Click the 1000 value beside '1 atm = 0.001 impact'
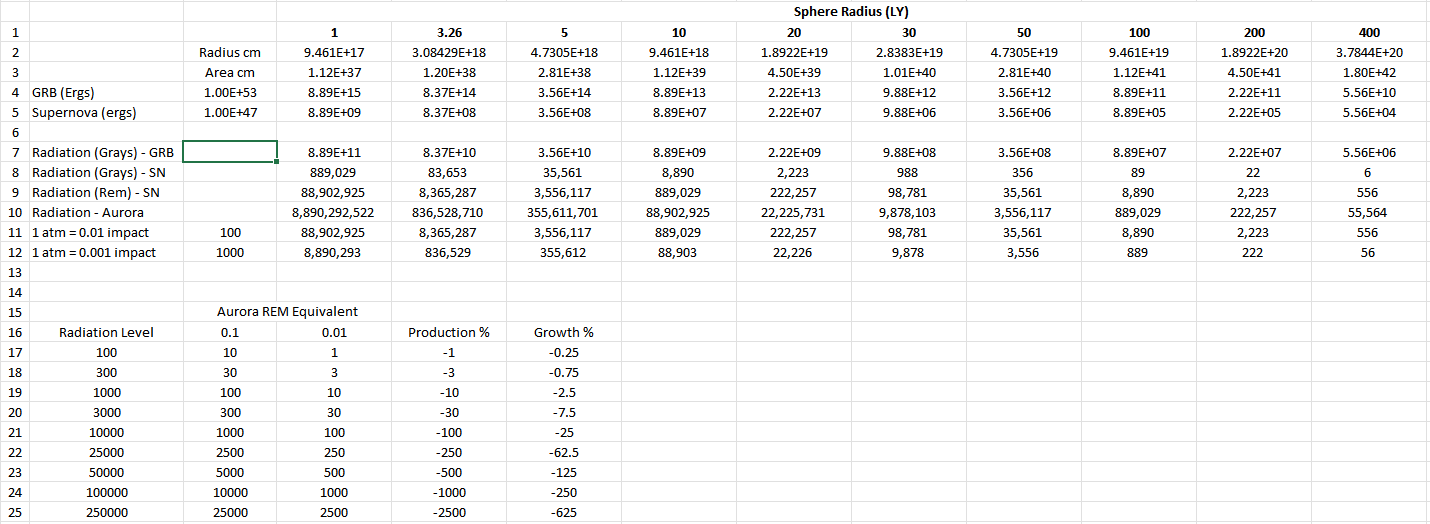 230,252
